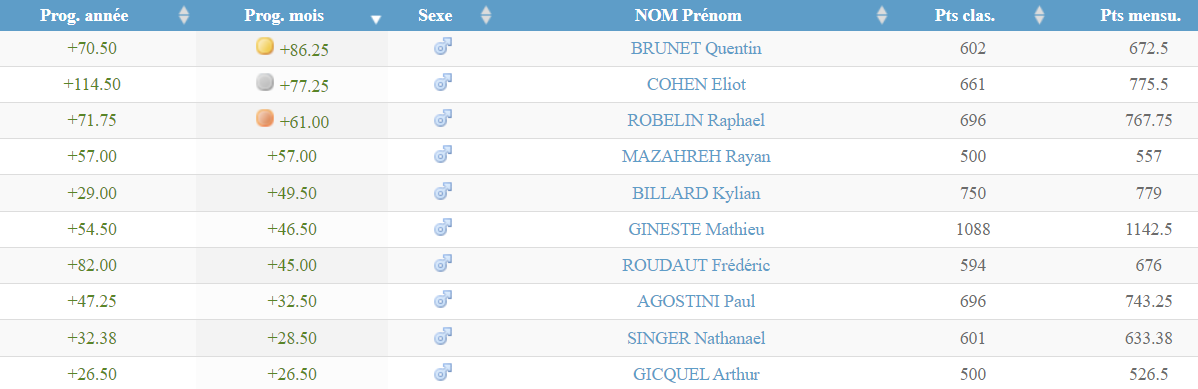Click the gold medal icon beside +86.25
This screenshot has height=389, width=1198.
pos(264,47)
